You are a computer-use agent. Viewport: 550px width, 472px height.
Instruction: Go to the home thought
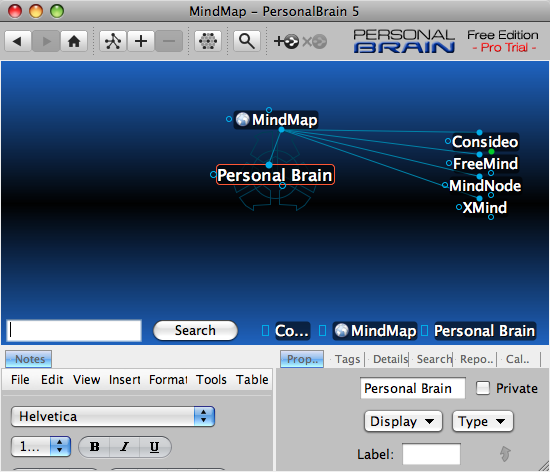(x=74, y=41)
